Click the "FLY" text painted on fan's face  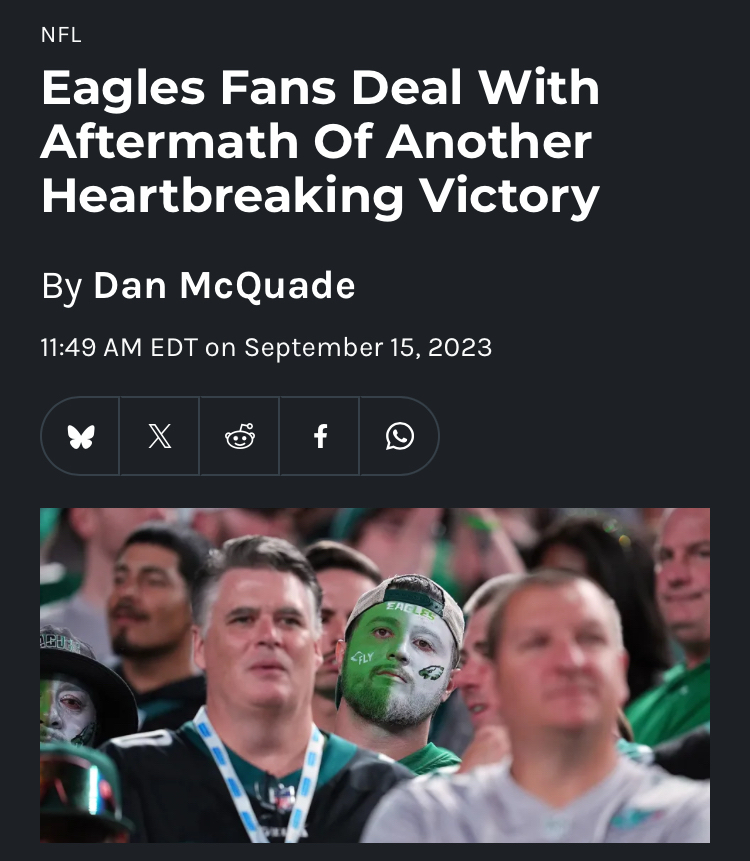(x=362, y=657)
